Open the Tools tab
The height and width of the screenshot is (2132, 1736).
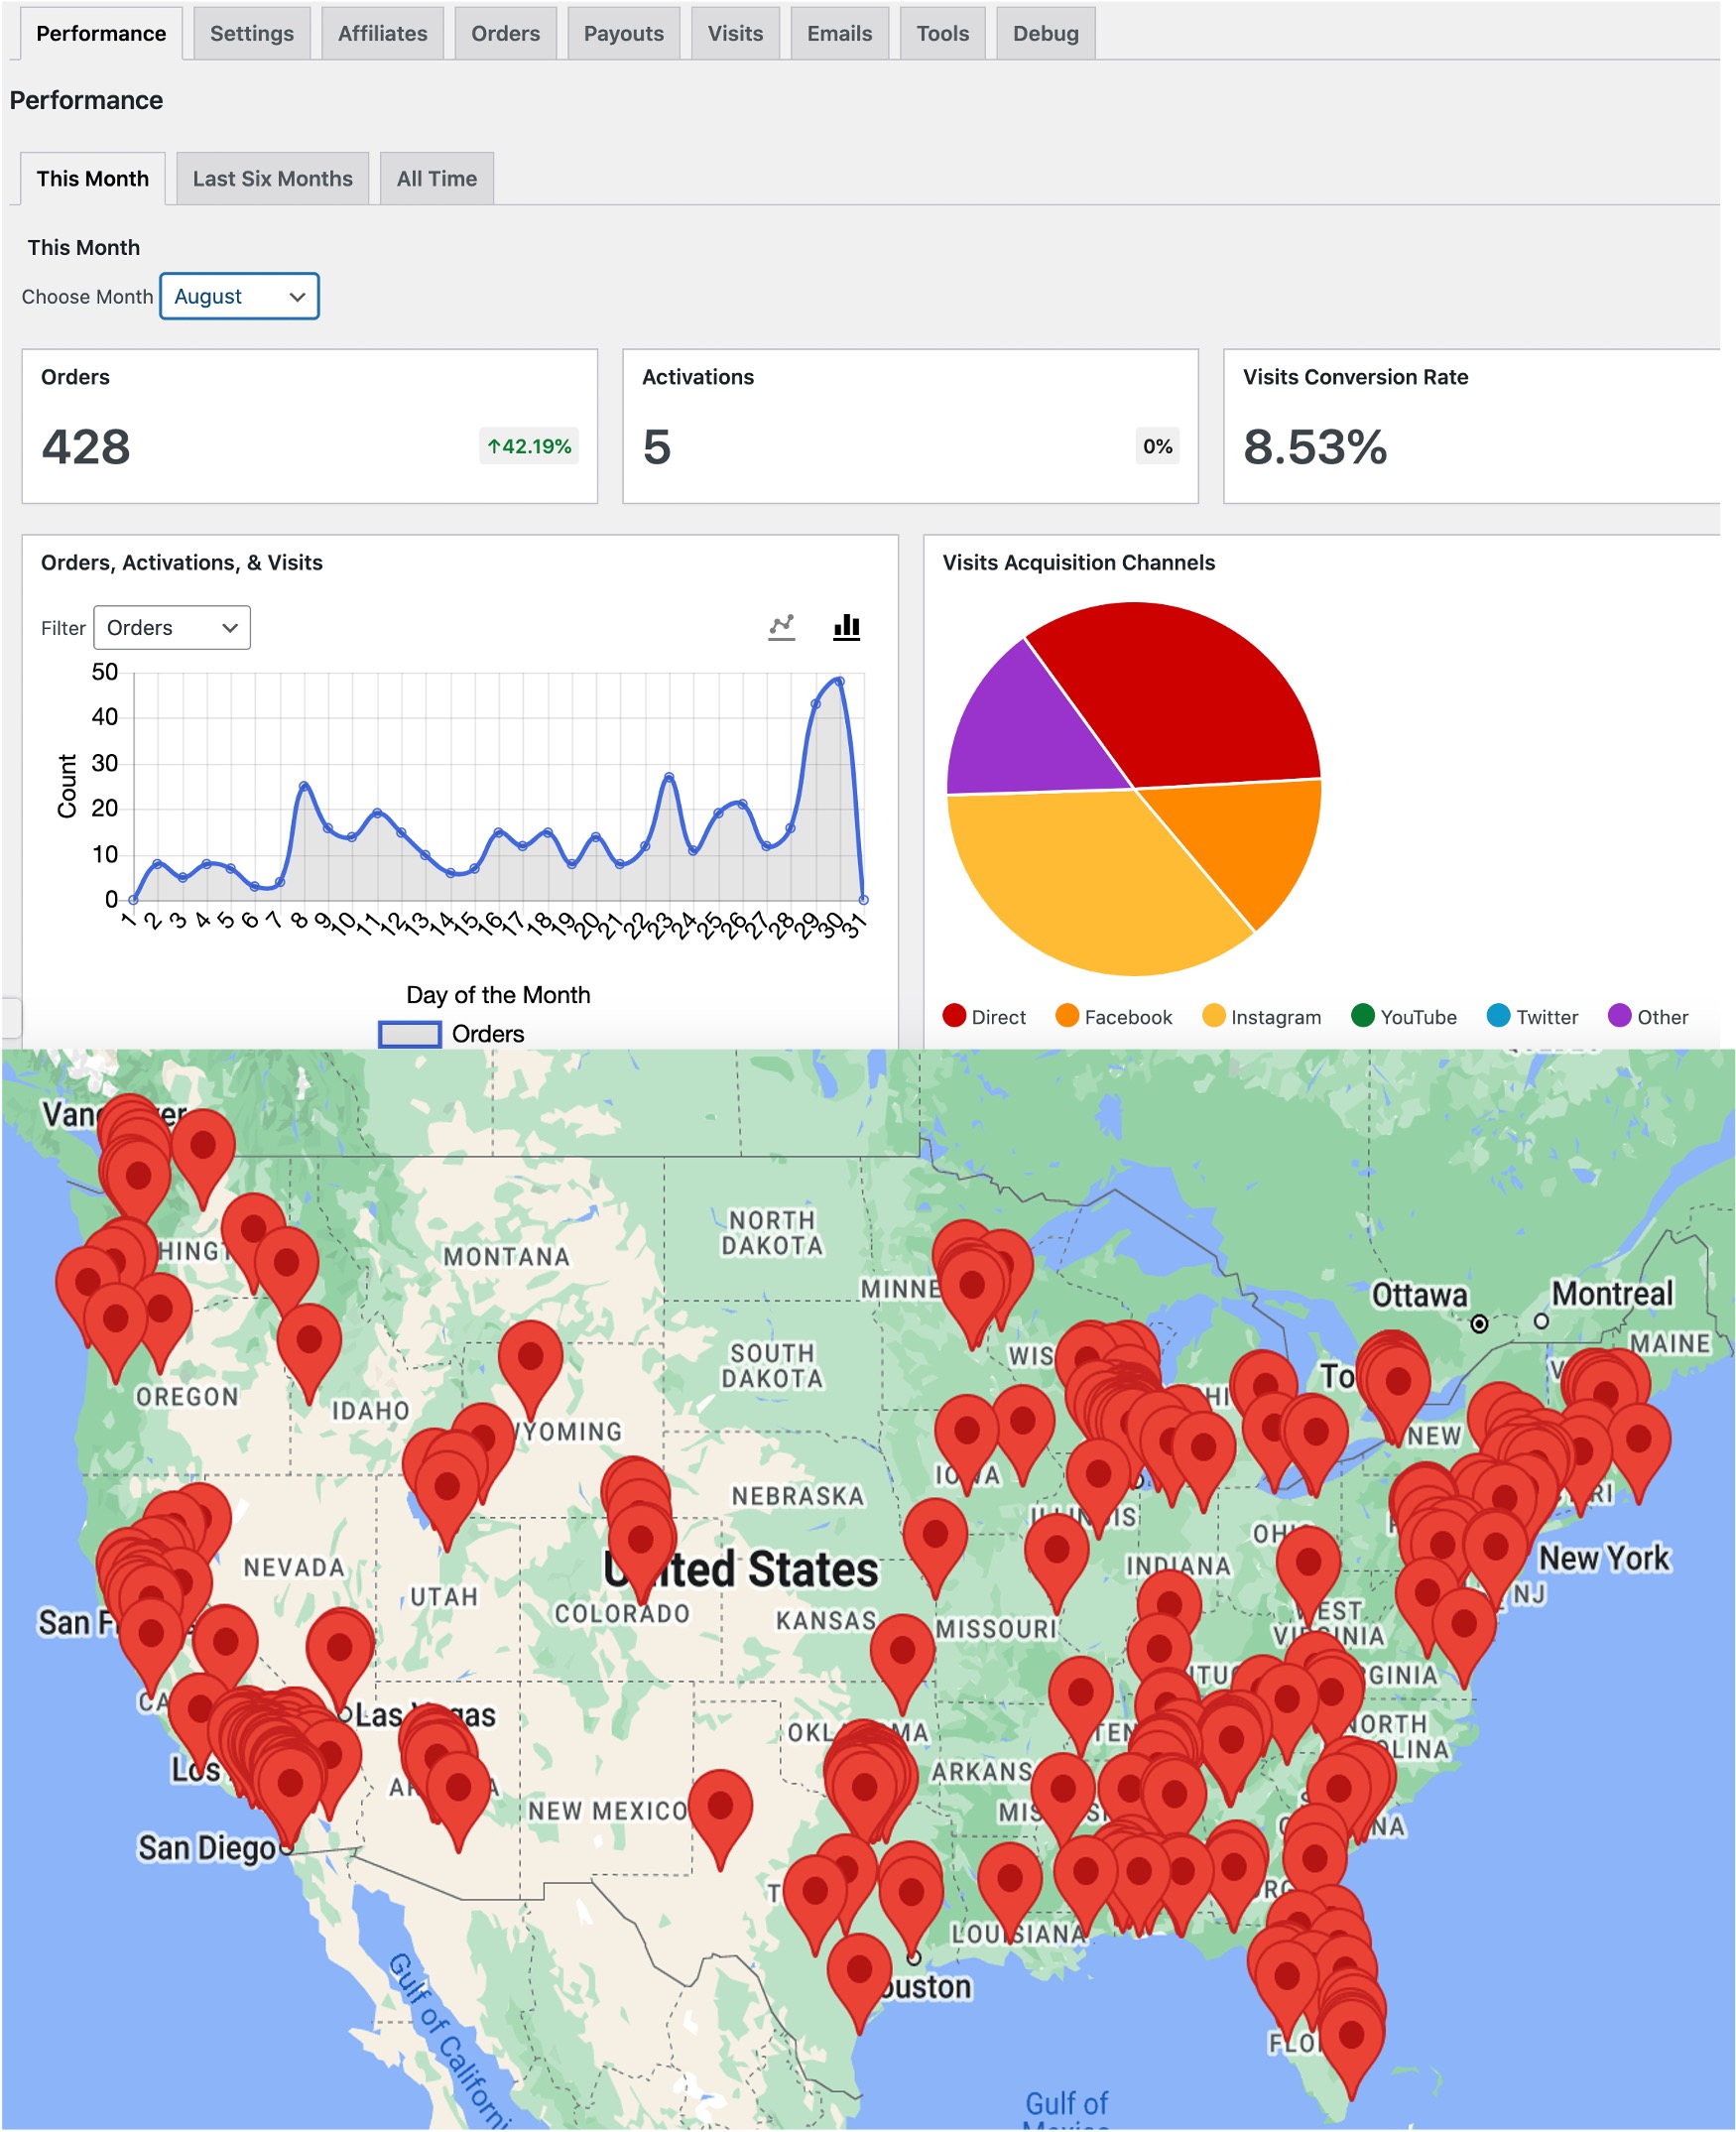[942, 33]
